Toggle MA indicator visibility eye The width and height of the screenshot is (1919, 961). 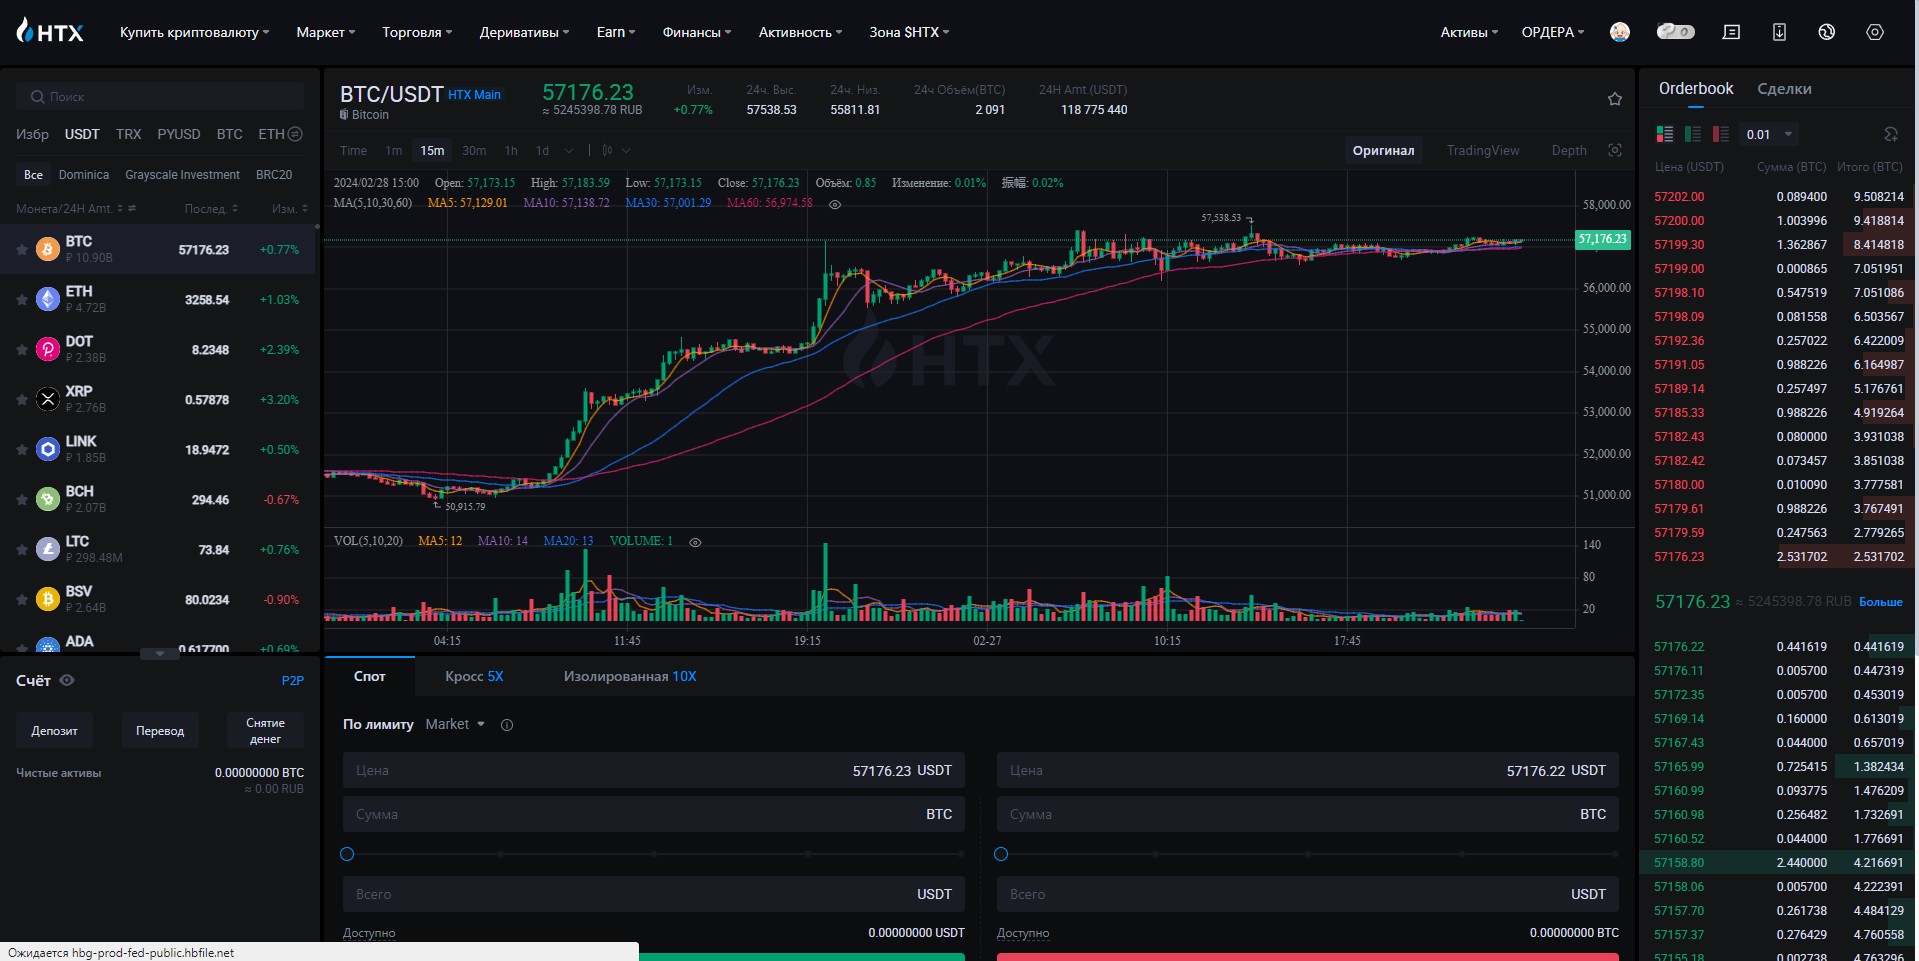[835, 204]
